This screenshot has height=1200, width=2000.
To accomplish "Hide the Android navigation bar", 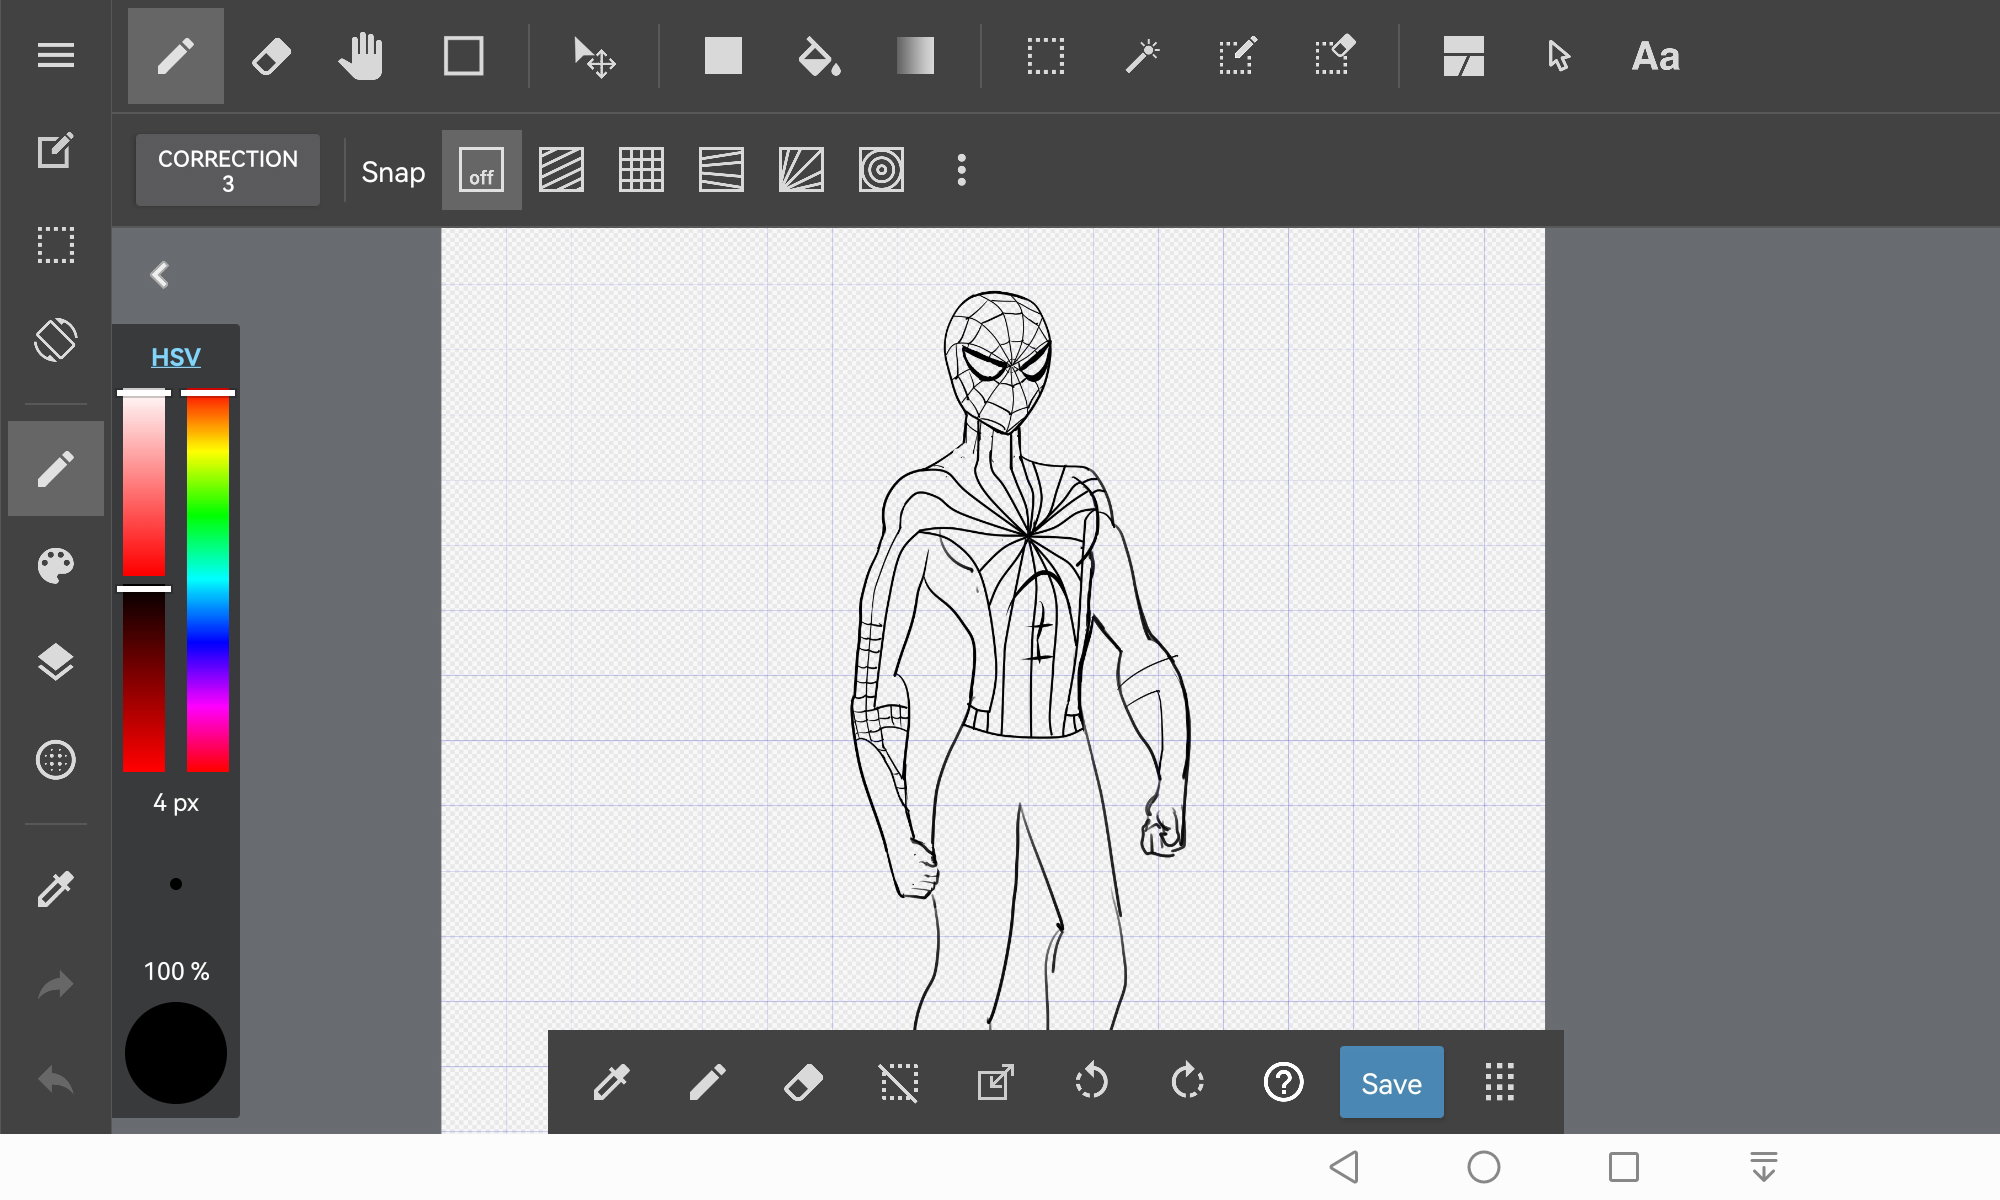I will pyautogui.click(x=1763, y=1167).
